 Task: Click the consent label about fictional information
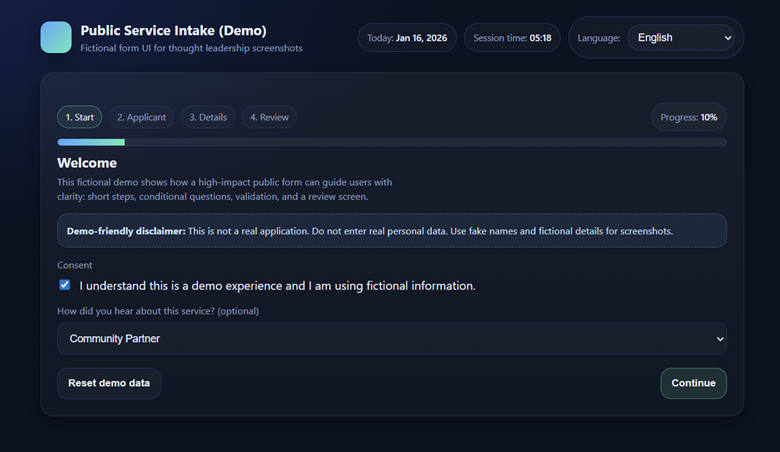[277, 286]
